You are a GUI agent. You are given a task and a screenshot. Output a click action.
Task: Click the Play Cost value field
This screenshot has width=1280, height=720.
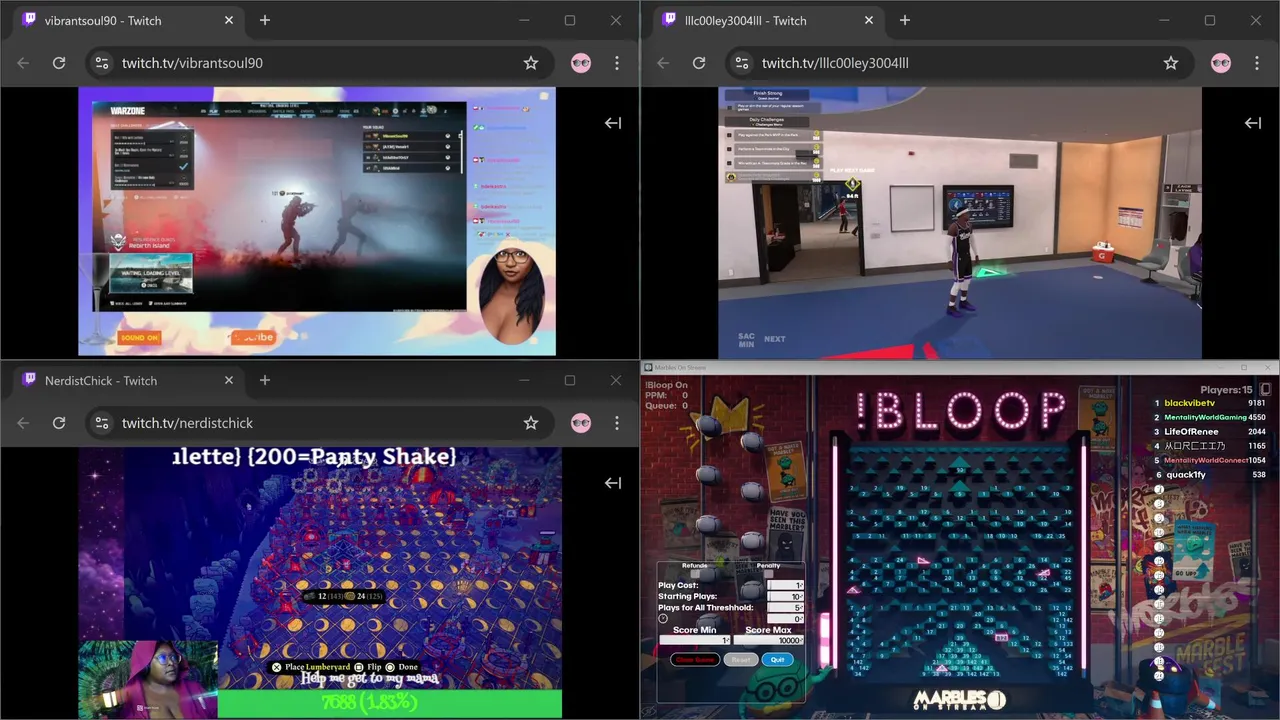(785, 585)
